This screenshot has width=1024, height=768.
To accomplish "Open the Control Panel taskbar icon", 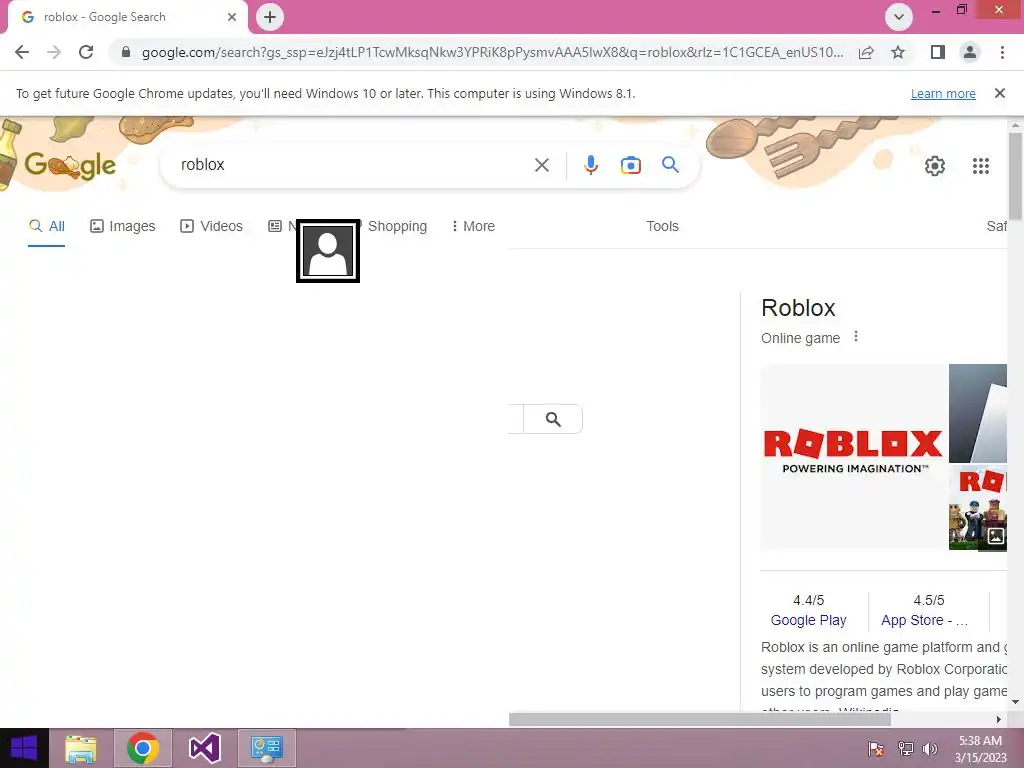I will pyautogui.click(x=266, y=748).
